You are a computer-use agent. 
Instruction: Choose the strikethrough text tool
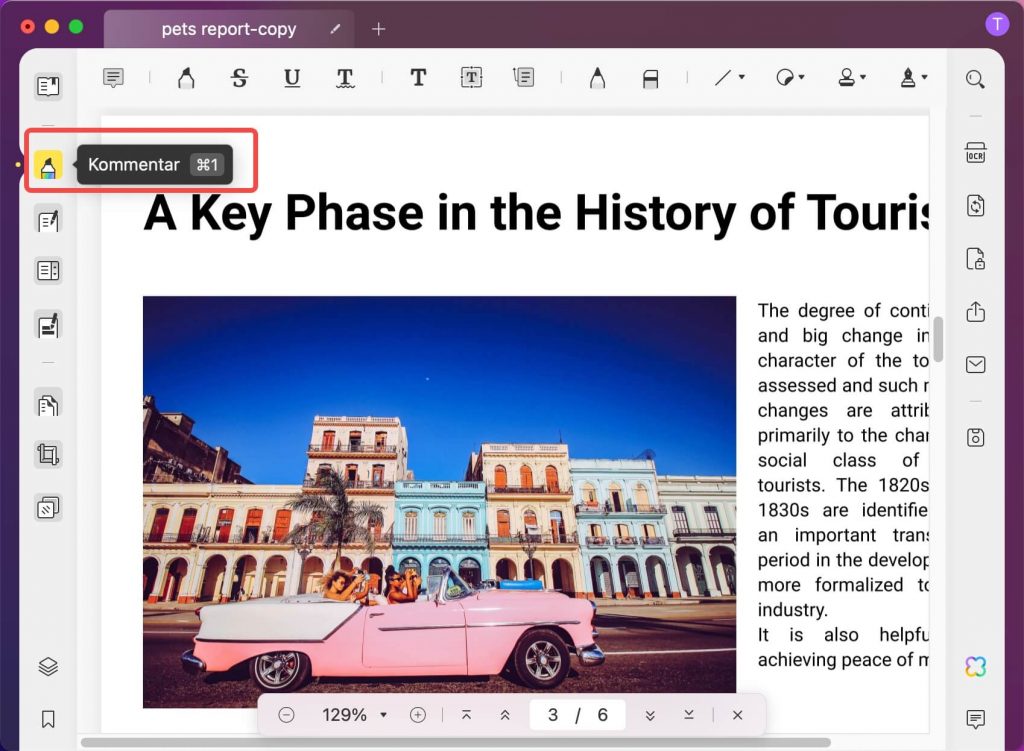(x=240, y=78)
